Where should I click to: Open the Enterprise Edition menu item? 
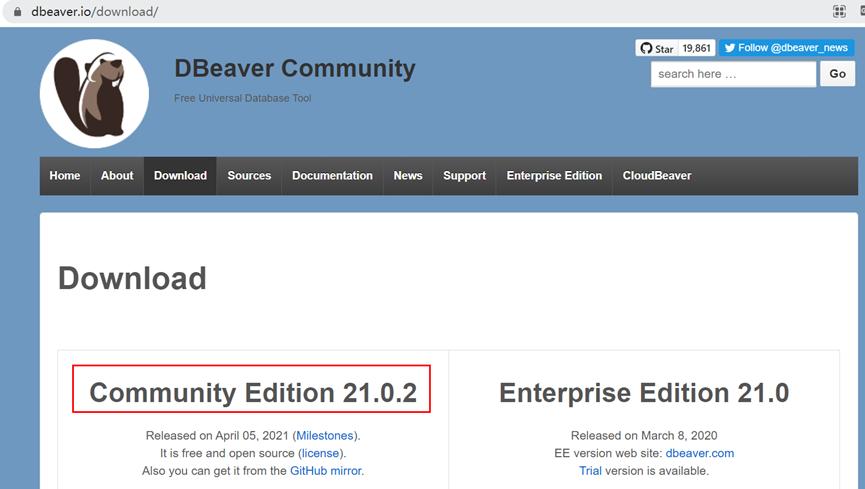[x=554, y=176]
